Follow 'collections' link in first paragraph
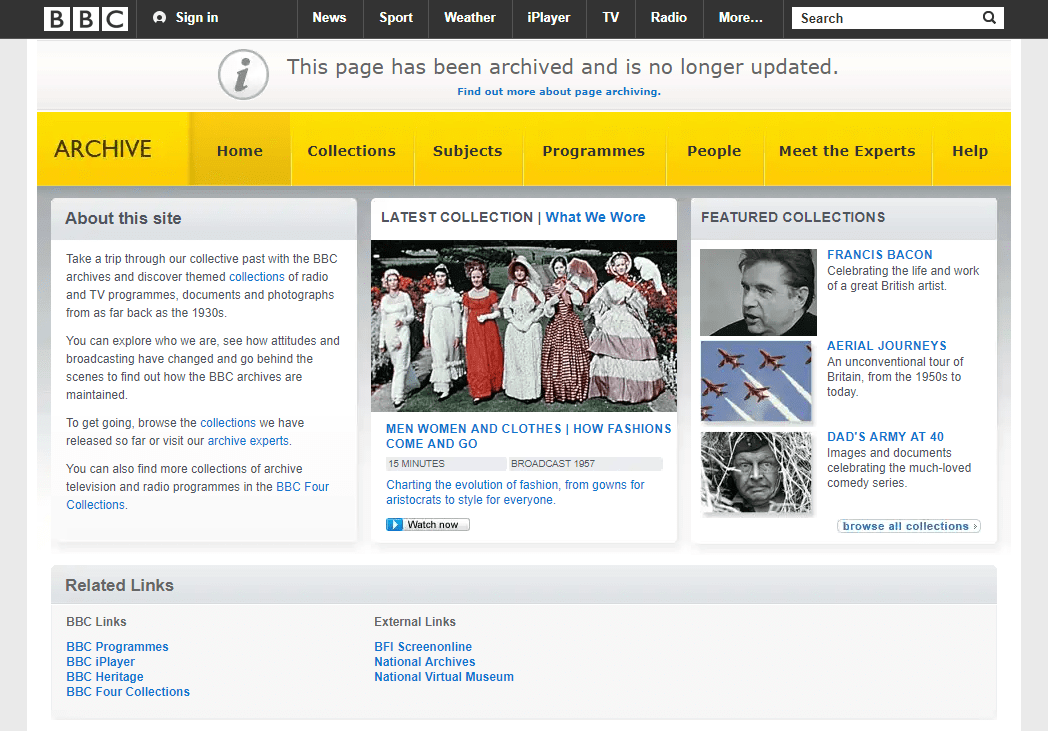This screenshot has height=731, width=1048. click(257, 277)
